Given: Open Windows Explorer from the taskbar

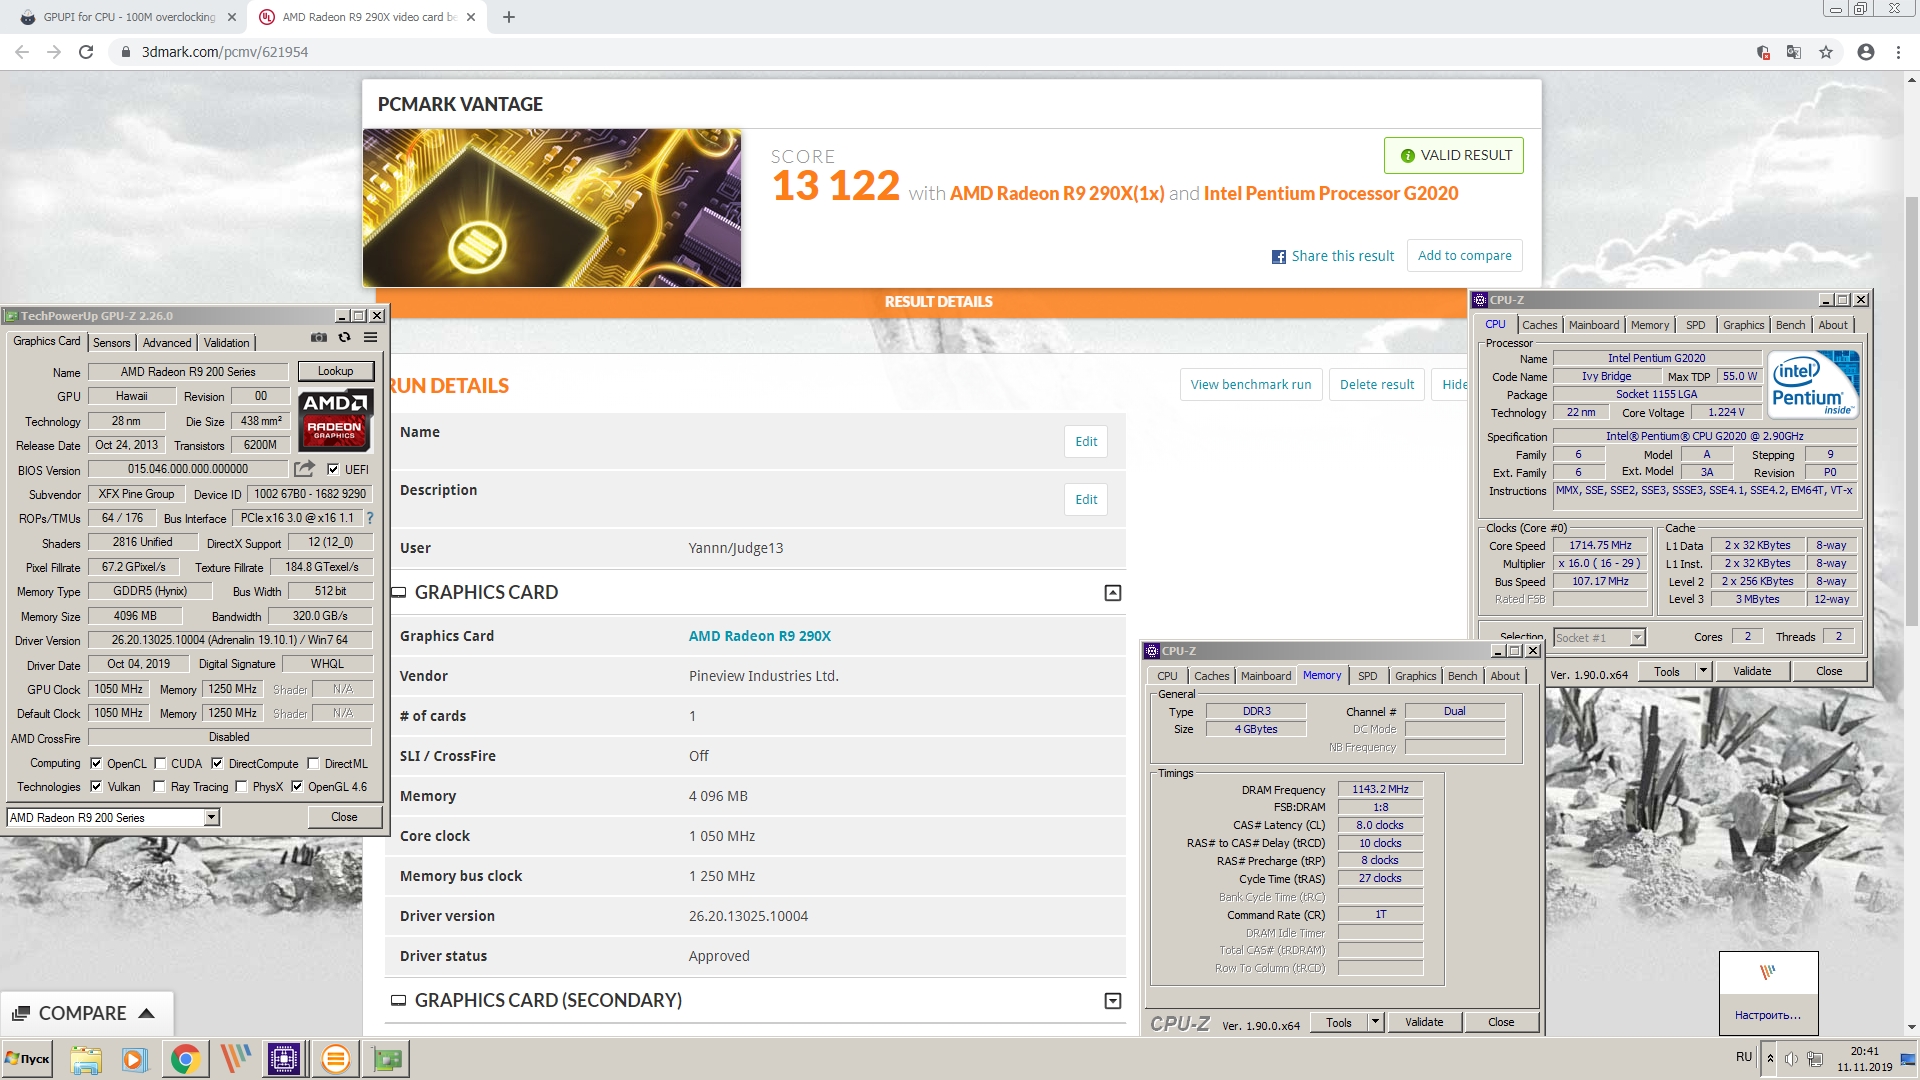Looking at the screenshot, I should (86, 1059).
